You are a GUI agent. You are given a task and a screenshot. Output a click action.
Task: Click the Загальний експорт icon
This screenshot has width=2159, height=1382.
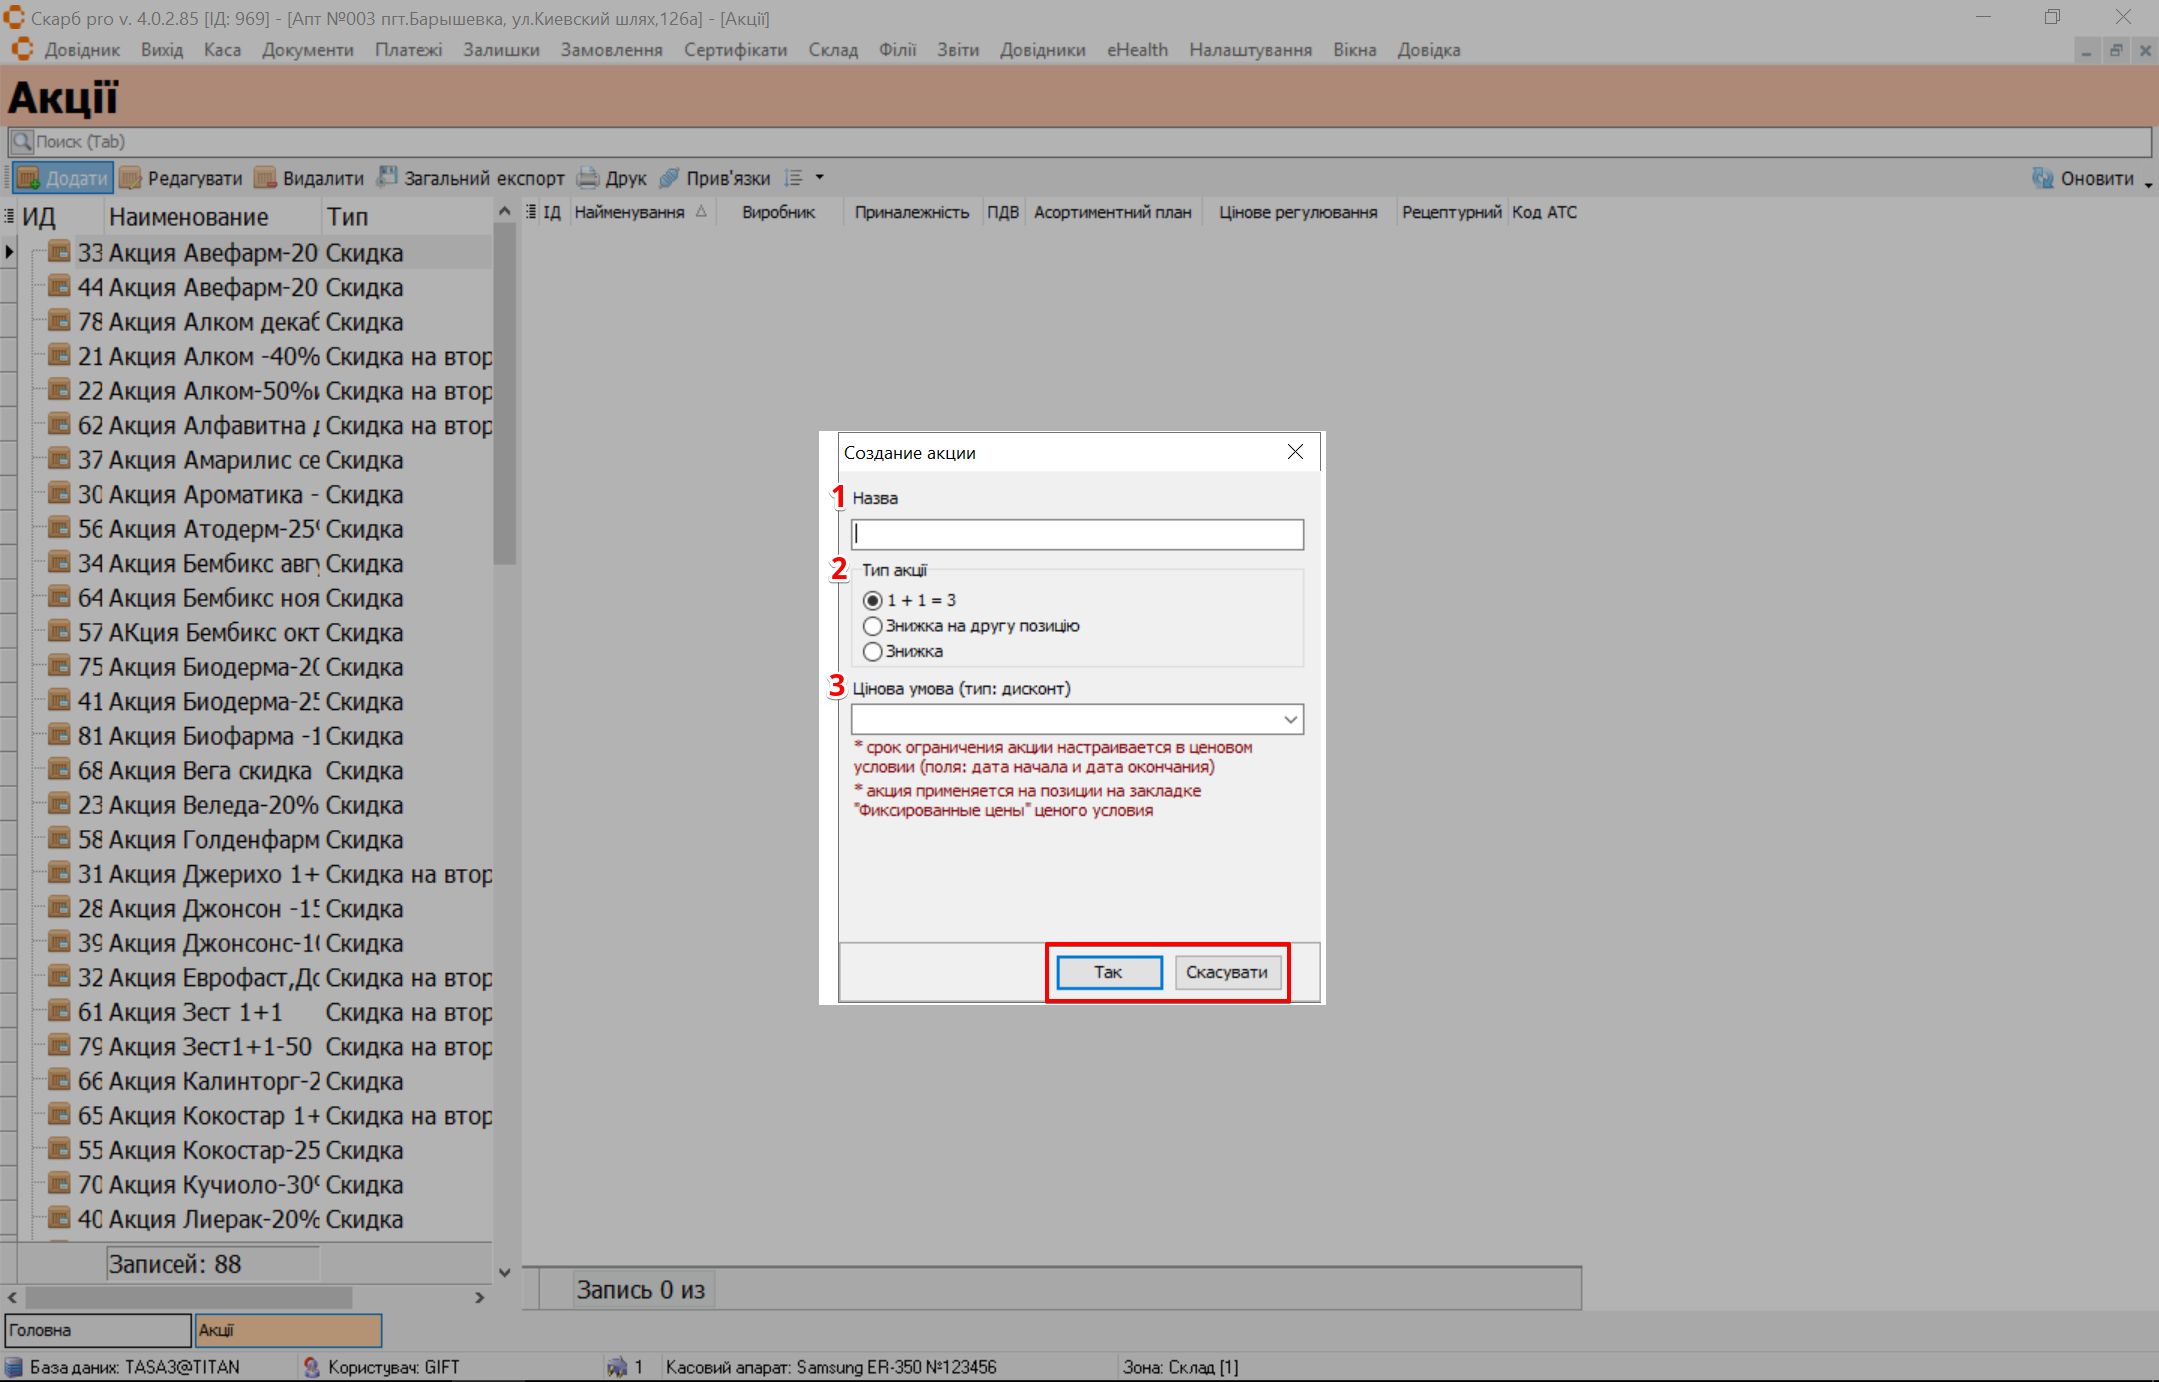pyautogui.click(x=387, y=177)
